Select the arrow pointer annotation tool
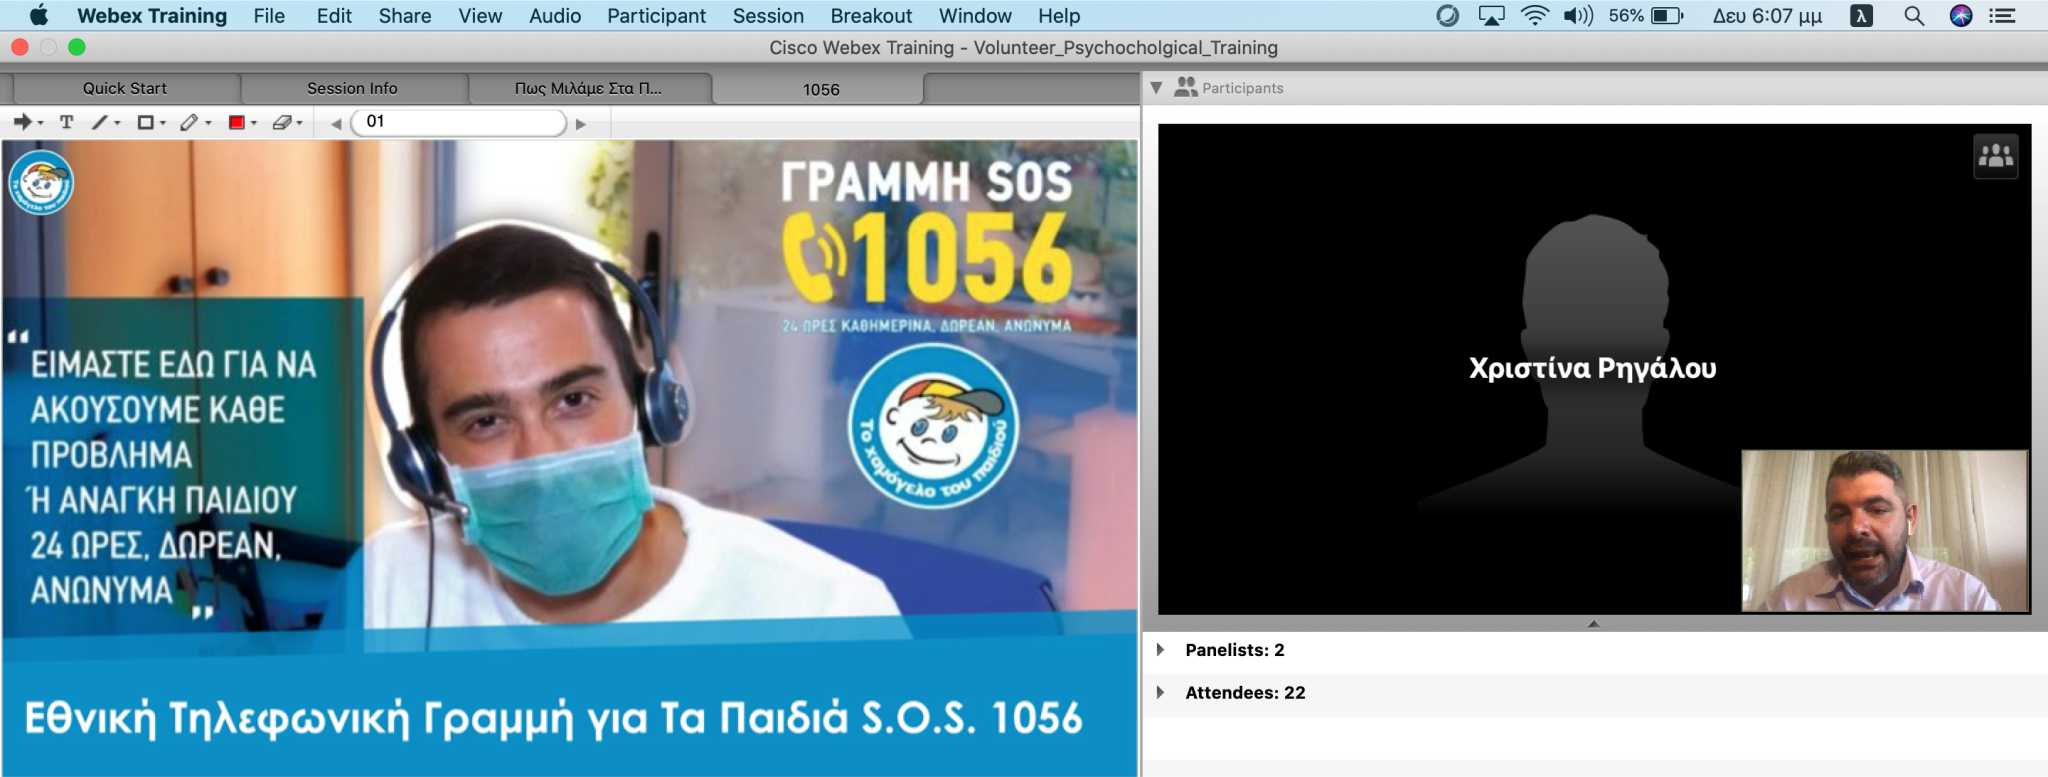The width and height of the screenshot is (2048, 777). click(x=22, y=122)
